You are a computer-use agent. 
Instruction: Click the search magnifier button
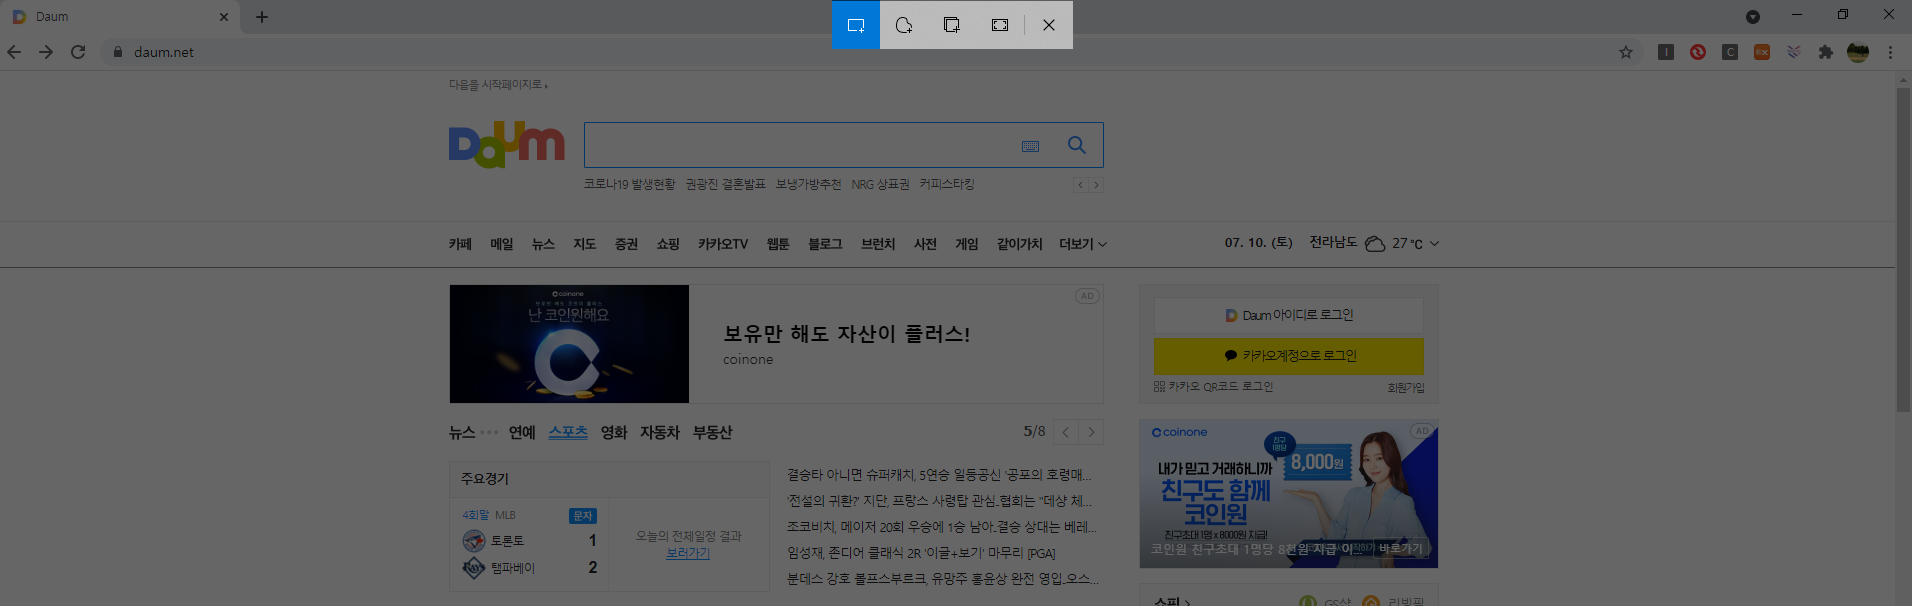[x=1077, y=145]
